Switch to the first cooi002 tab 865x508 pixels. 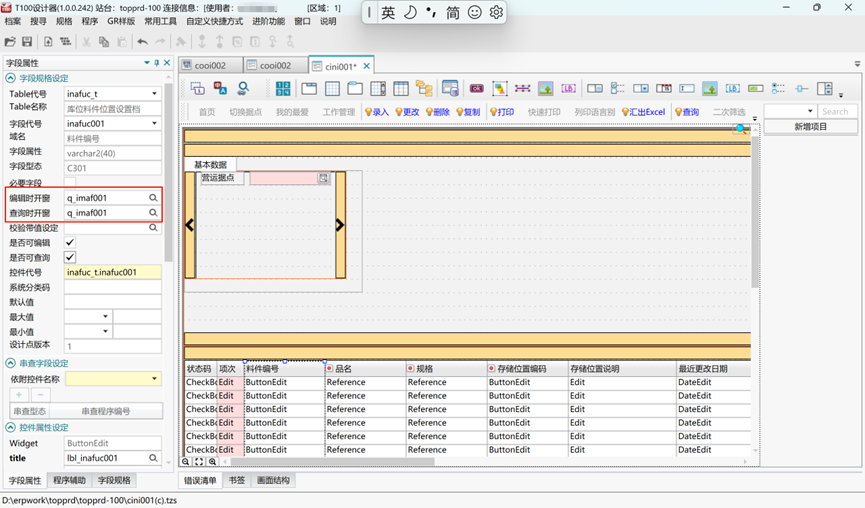coord(210,66)
